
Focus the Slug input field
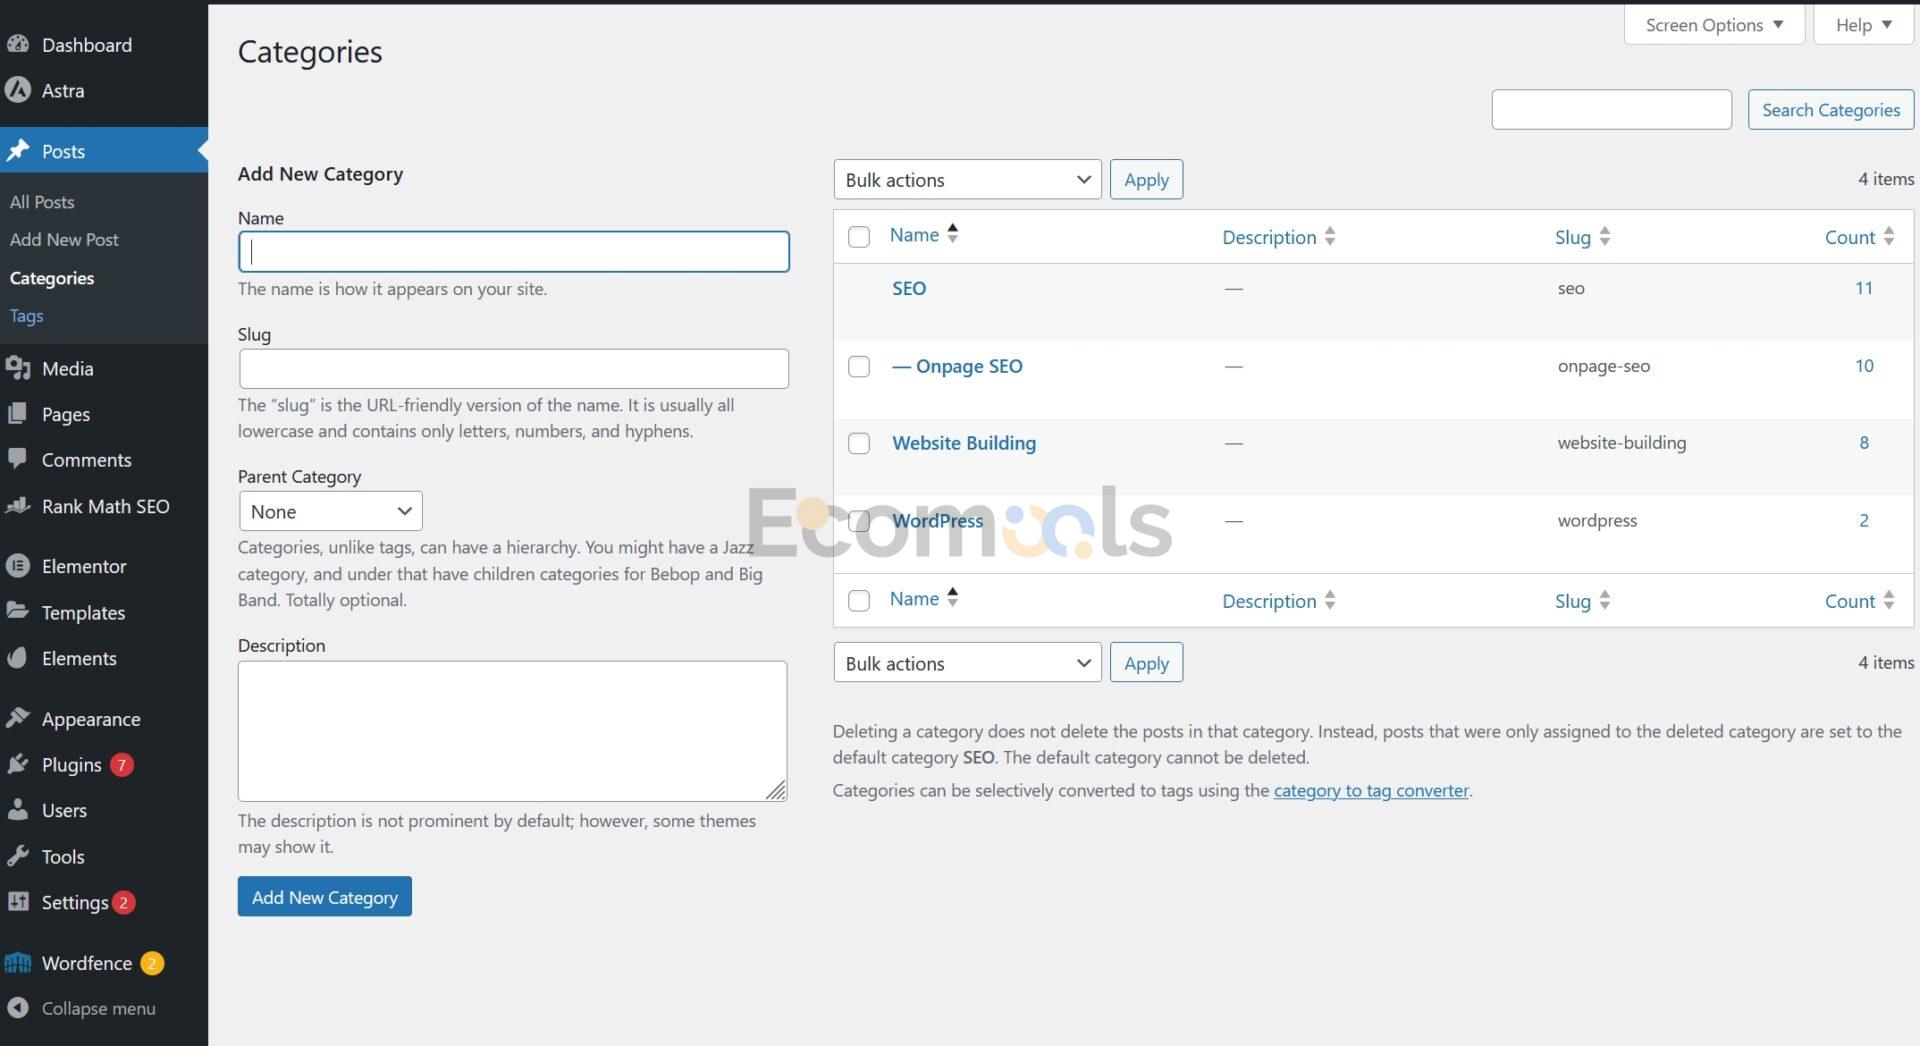coord(514,369)
